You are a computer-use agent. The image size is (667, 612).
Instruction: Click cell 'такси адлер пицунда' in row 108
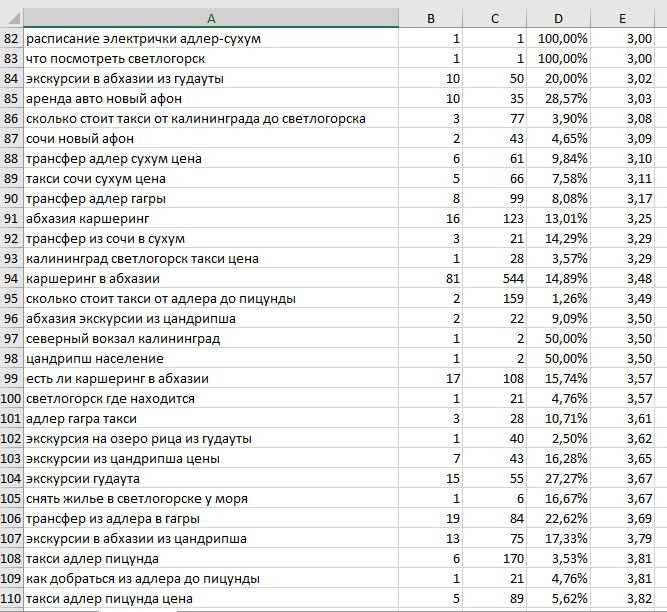coord(211,558)
